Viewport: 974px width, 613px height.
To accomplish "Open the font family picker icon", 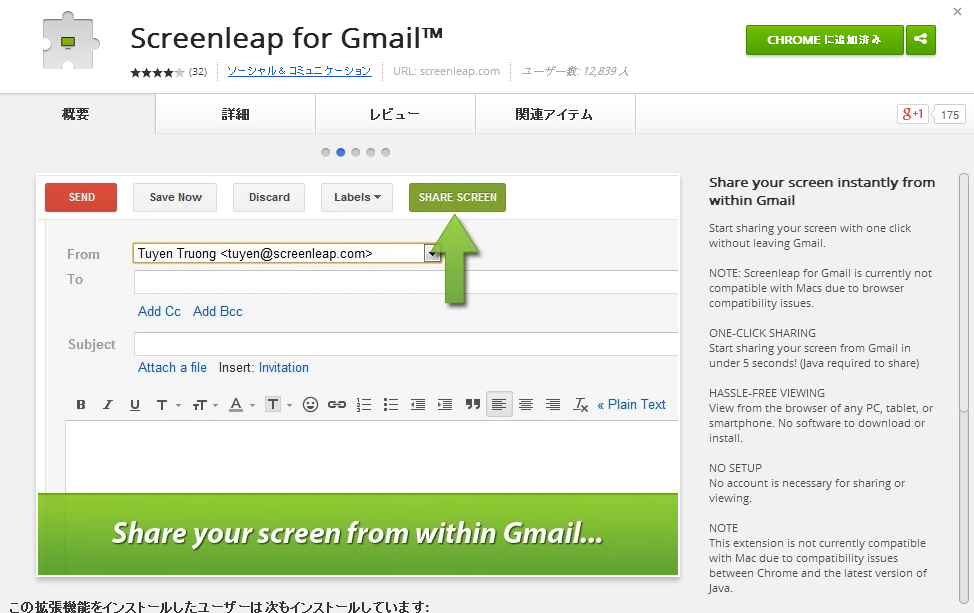I will pos(162,405).
